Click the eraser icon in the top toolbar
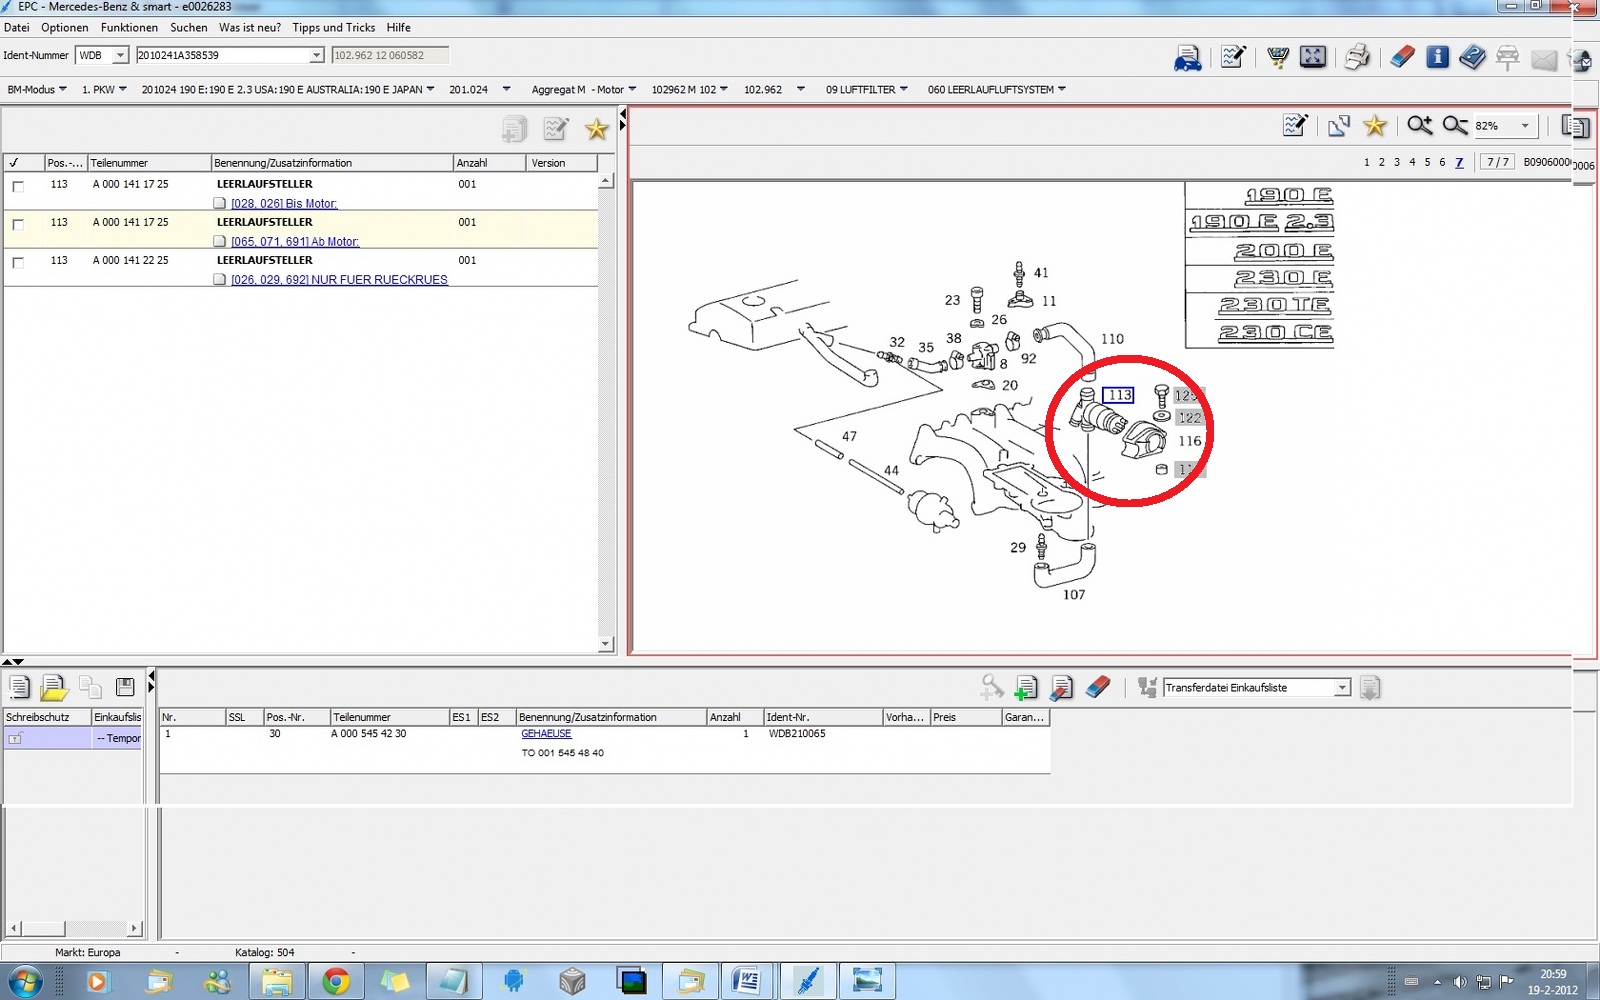1600x1000 pixels. coord(1402,57)
